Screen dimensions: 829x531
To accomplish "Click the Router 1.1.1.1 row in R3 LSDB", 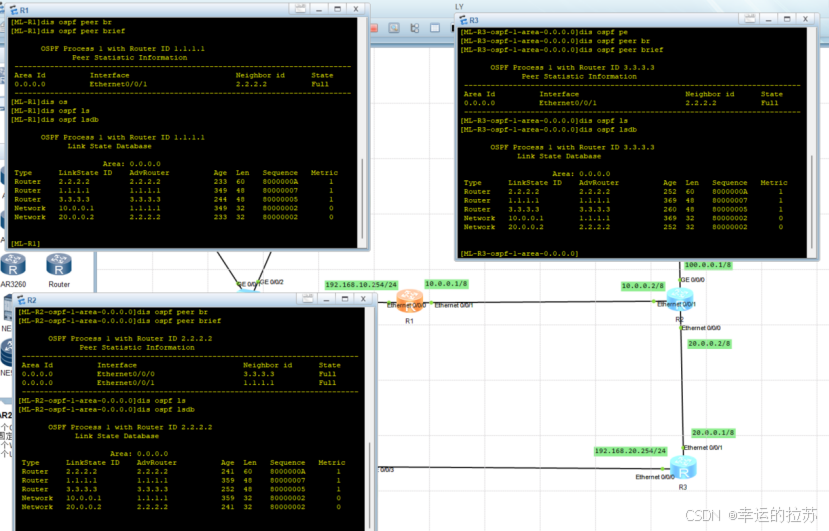I will (623, 200).
